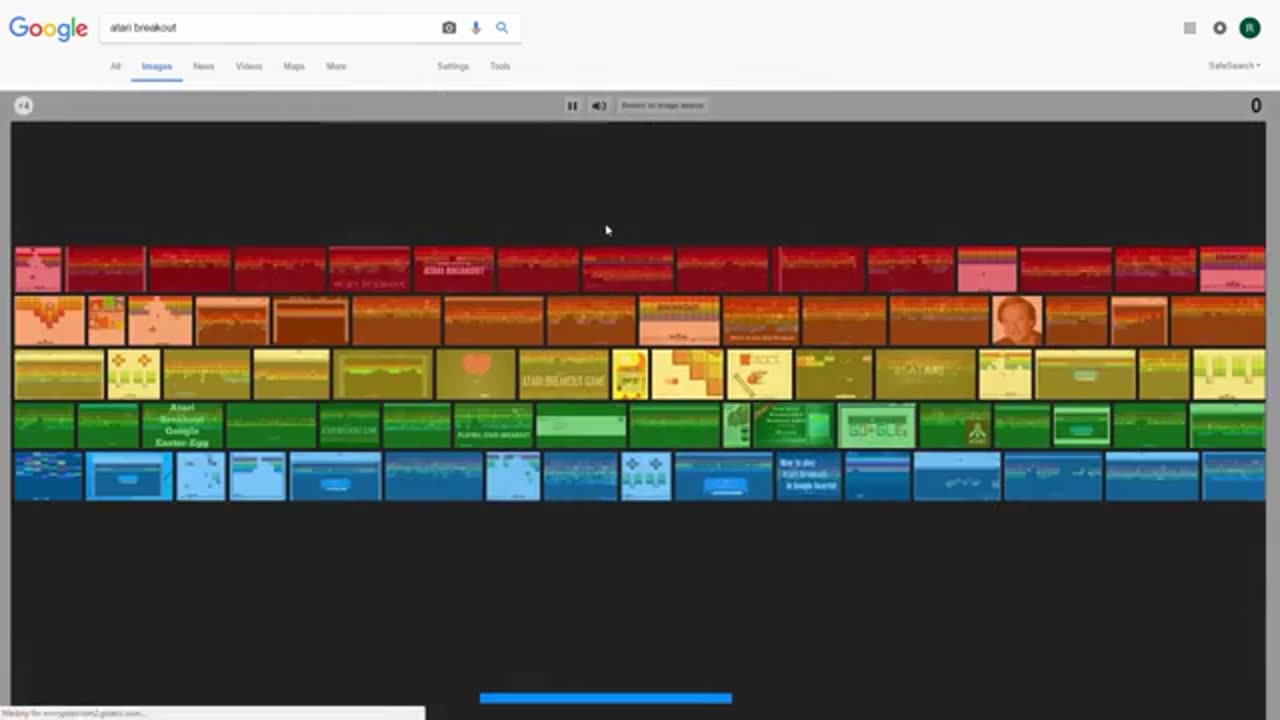Select the Images tab
This screenshot has height=720, width=1280.
(157, 66)
